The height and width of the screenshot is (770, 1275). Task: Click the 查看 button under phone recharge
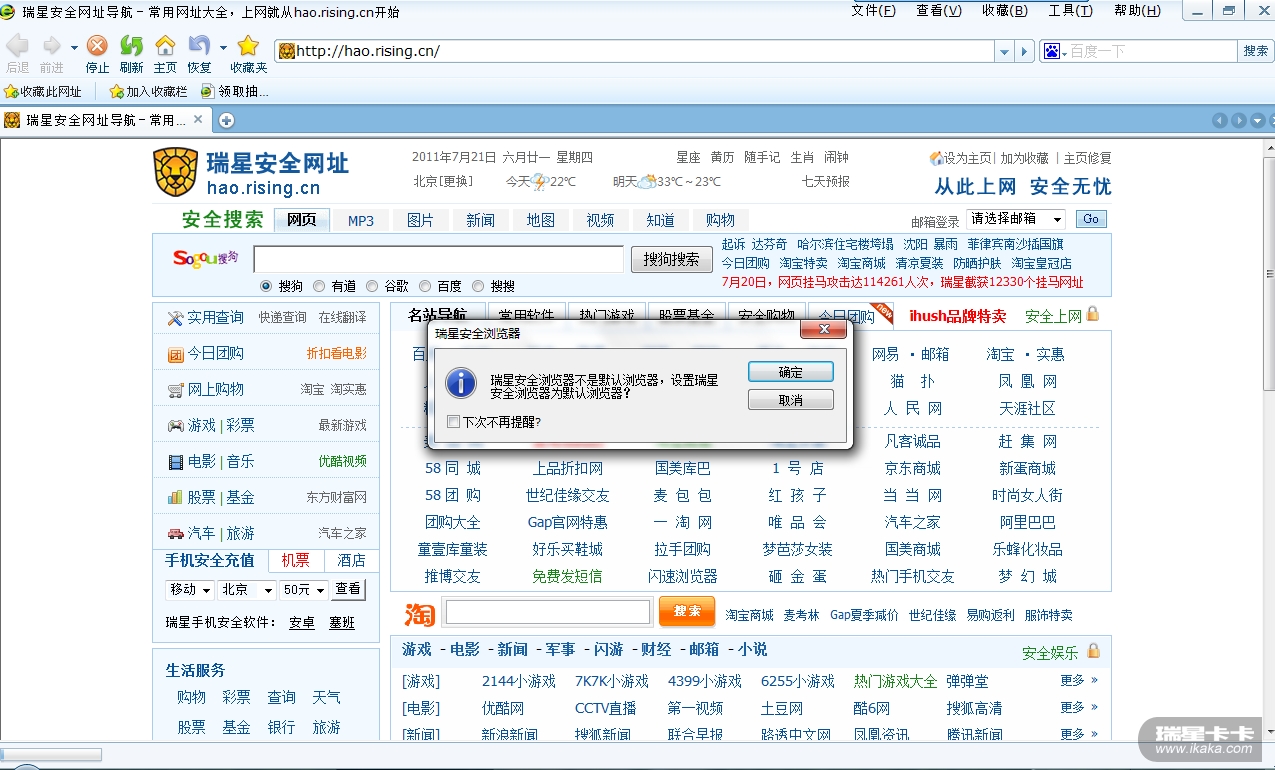click(349, 589)
